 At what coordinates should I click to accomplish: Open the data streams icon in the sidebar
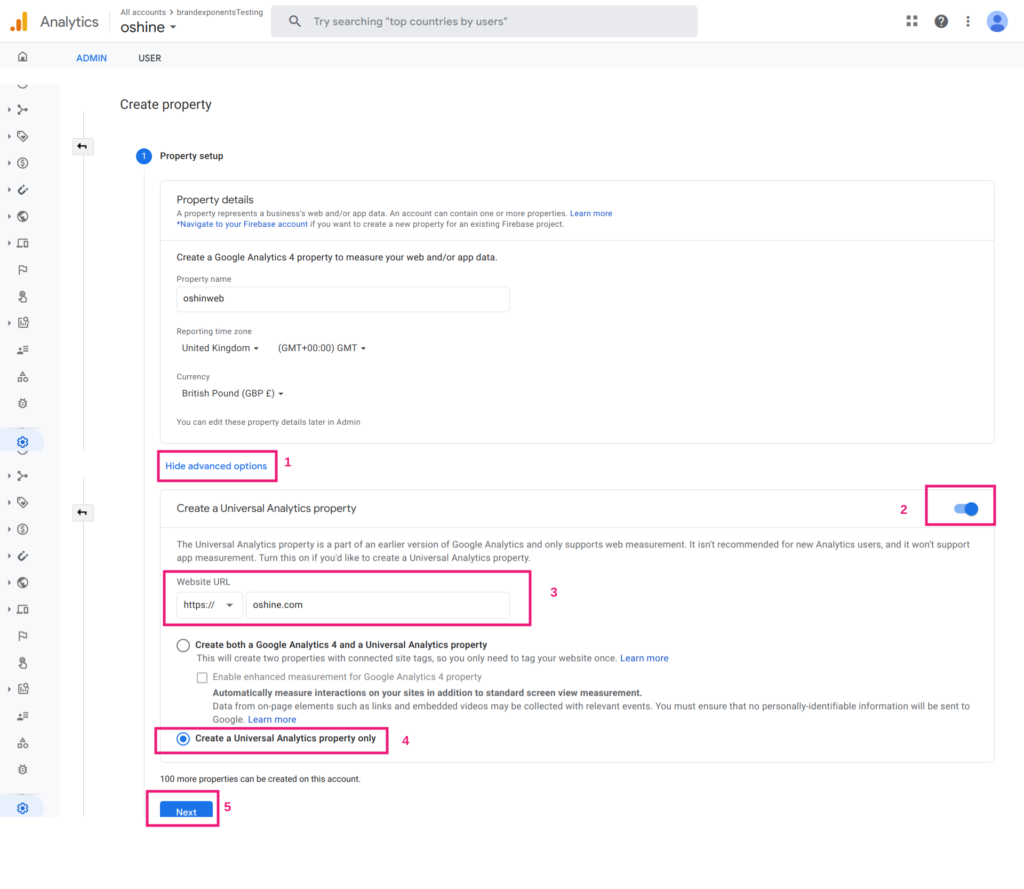[22, 109]
